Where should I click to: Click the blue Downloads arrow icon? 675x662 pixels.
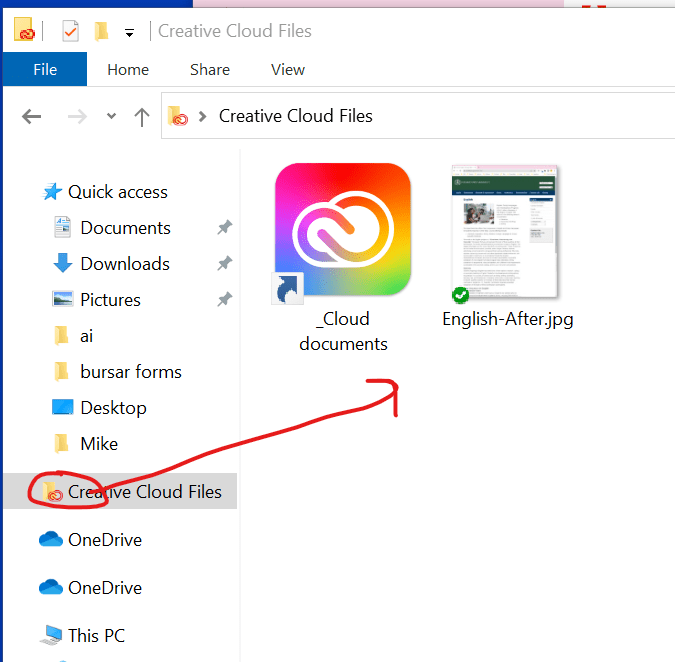click(63, 263)
